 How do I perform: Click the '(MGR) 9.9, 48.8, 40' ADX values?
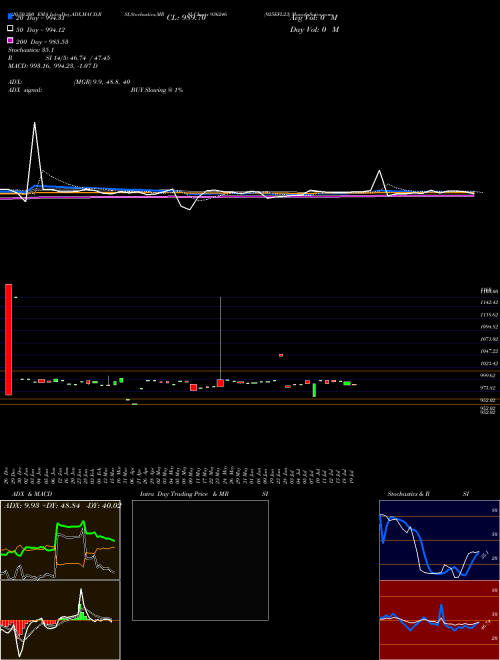[102, 82]
